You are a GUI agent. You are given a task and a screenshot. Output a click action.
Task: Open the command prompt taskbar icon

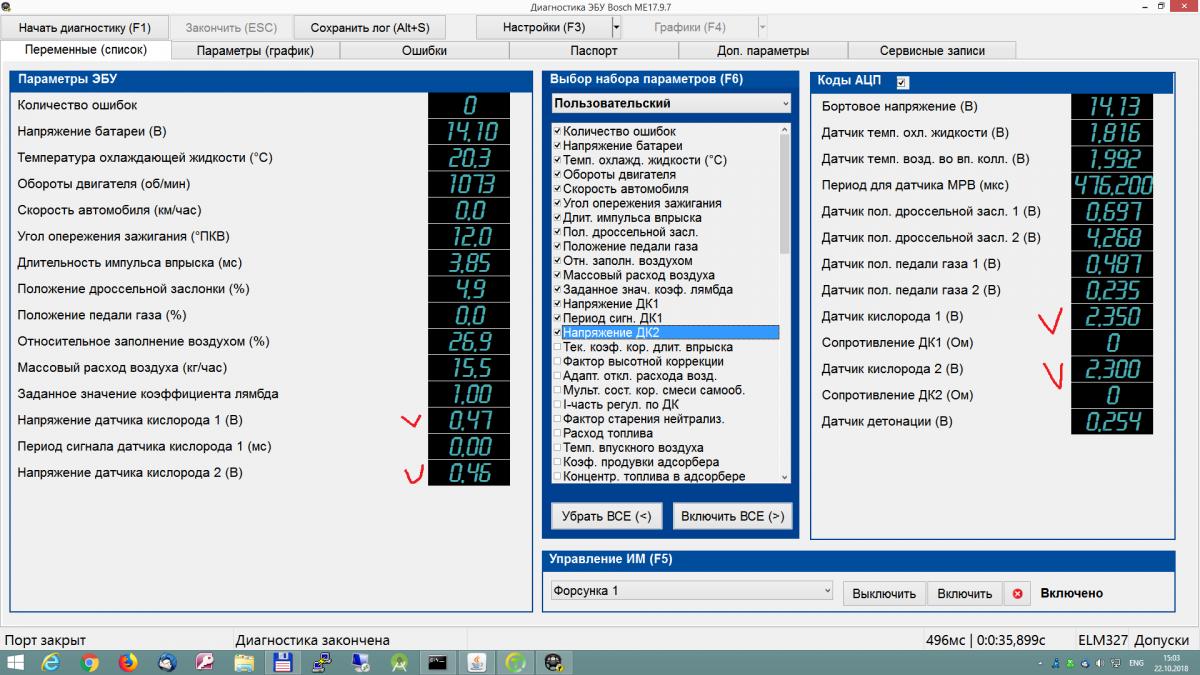437,662
